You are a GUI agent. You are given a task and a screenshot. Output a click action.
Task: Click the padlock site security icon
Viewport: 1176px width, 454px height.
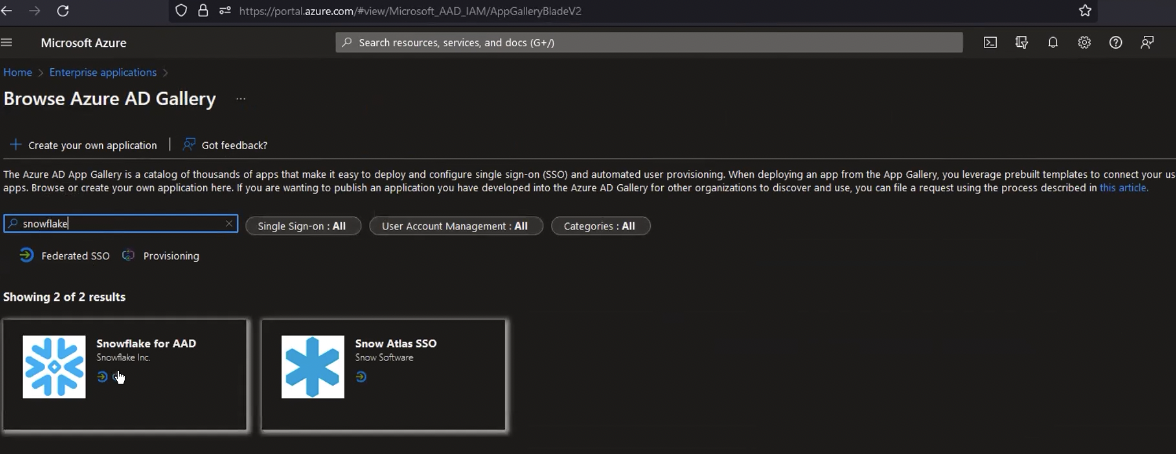pos(202,11)
